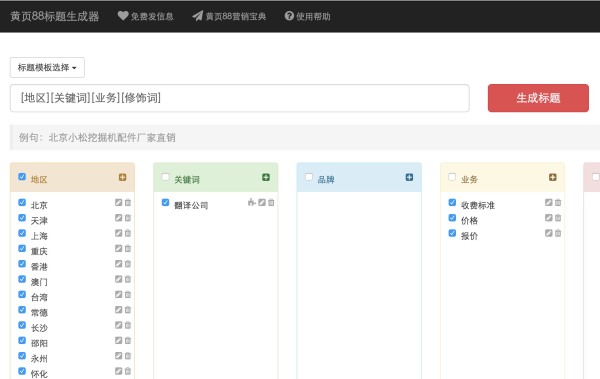The height and width of the screenshot is (379, 600).
Task: Uncheck the 价格 checkbox
Action: pyautogui.click(x=452, y=217)
